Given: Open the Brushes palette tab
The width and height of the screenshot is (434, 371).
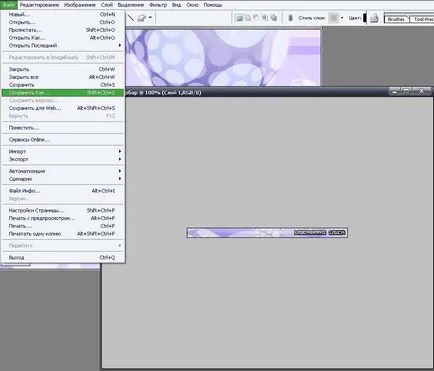Looking at the screenshot, I should pos(396,19).
